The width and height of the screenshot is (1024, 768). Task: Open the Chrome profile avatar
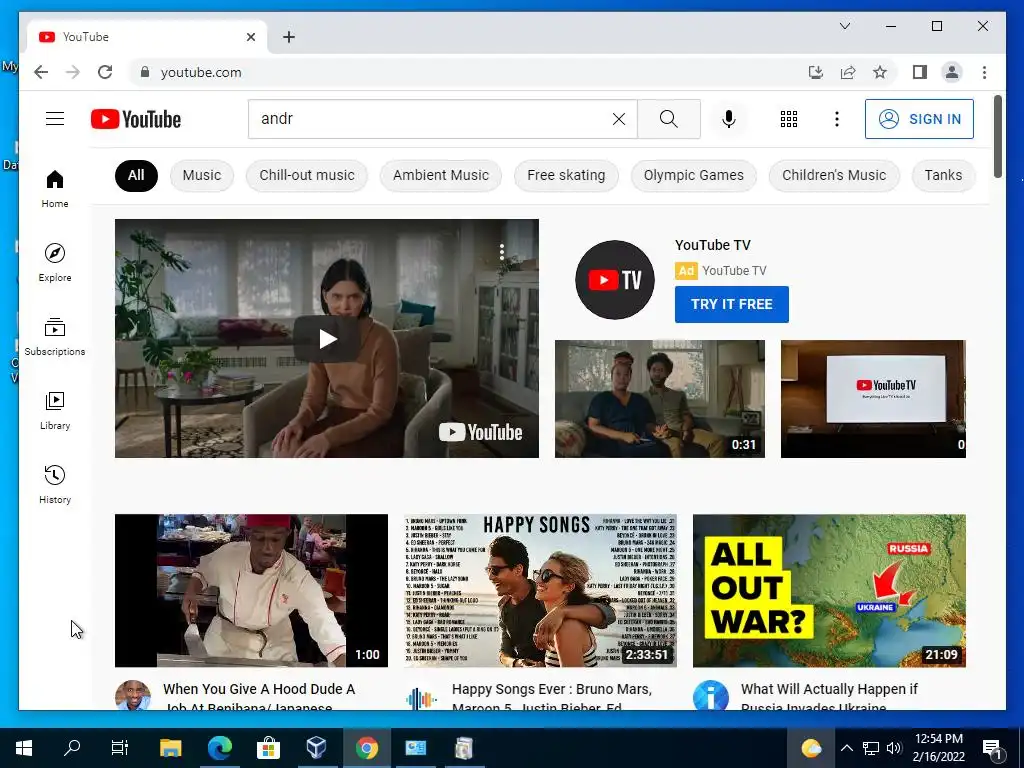[x=952, y=72]
